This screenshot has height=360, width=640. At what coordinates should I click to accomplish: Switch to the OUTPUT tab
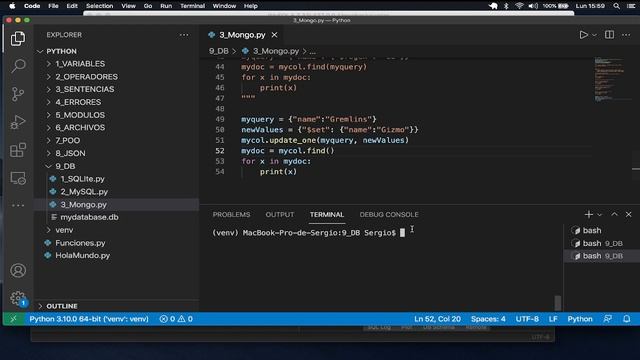[x=280, y=214]
